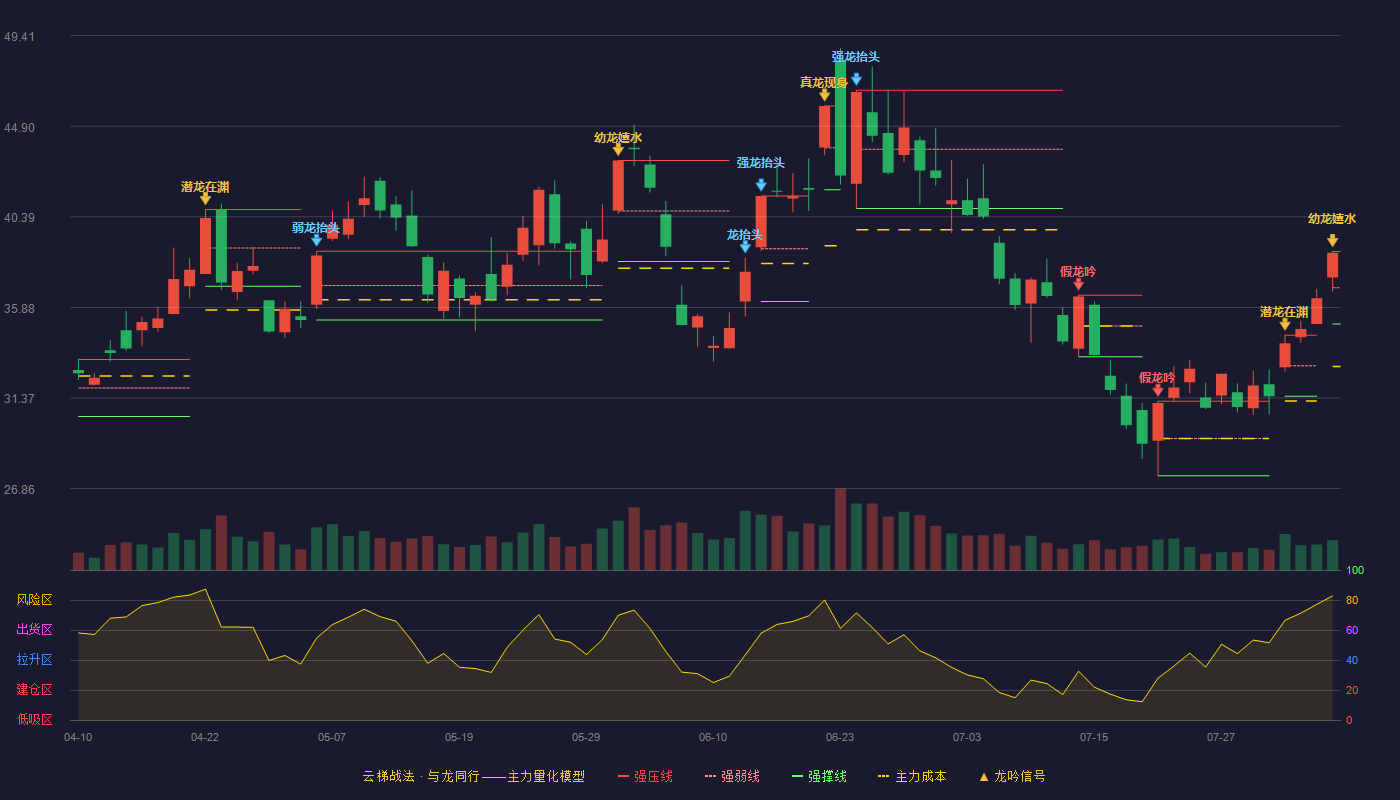The image size is (1400, 800).
Task: Select the 假龙吟 arrow above the 07-15 candle
Action: click(x=1078, y=284)
